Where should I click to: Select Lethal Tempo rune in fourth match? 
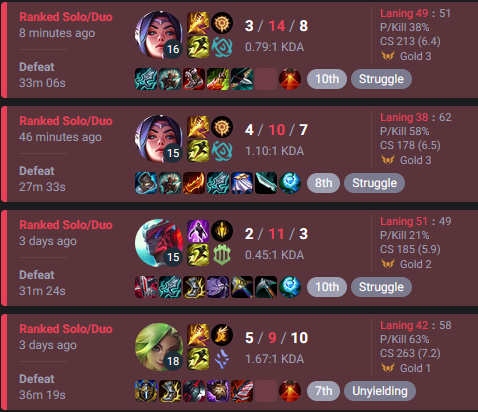222,335
